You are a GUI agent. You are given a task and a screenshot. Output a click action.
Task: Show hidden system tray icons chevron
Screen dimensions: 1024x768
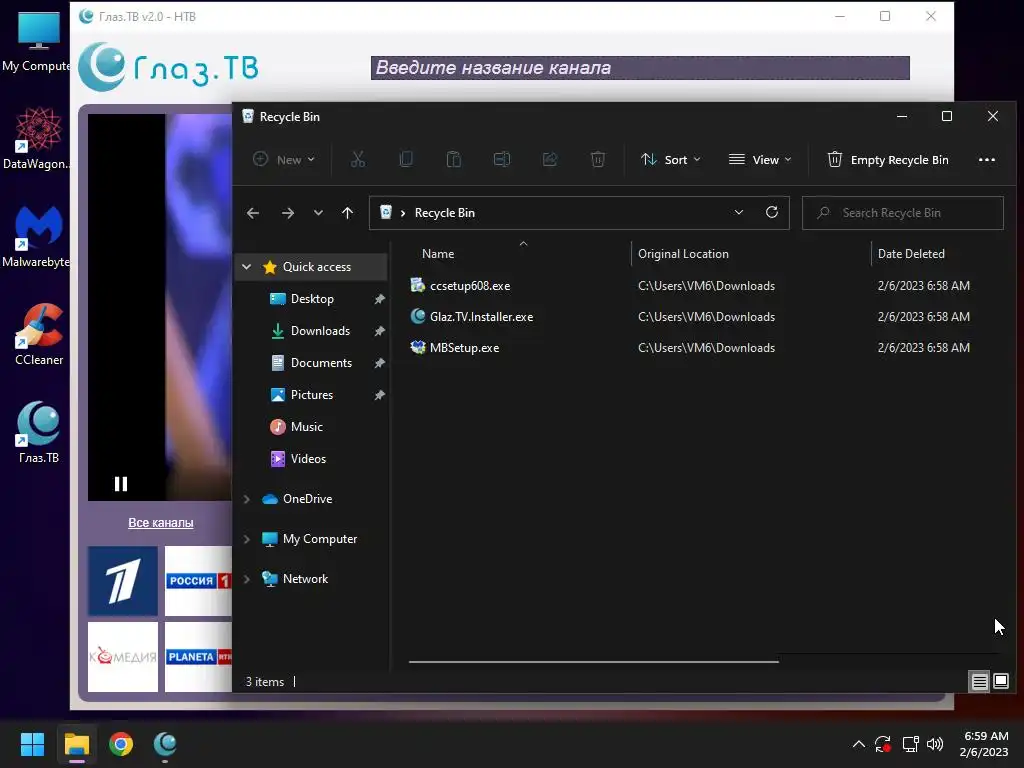(x=859, y=744)
